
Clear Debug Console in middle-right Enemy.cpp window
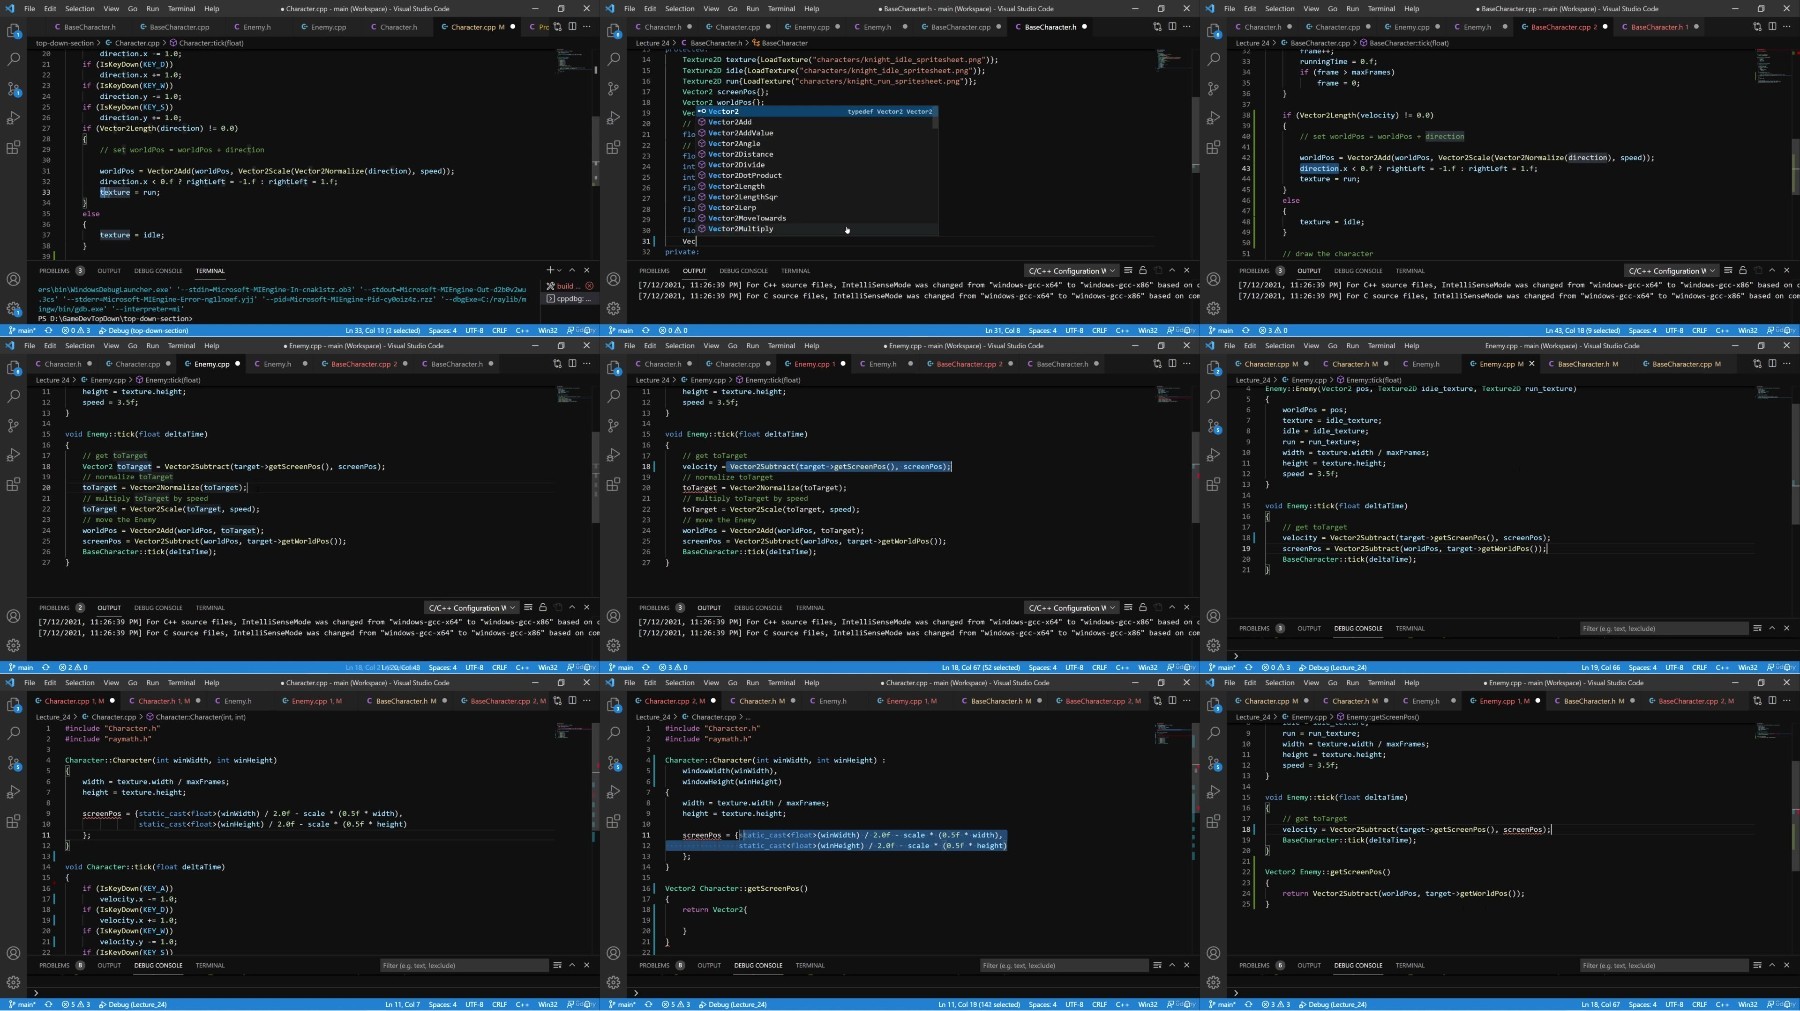click(1757, 628)
